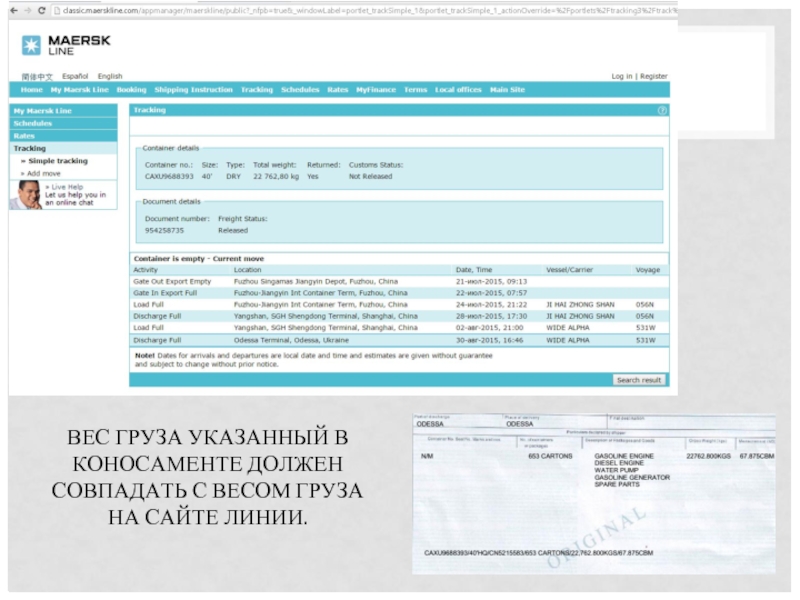Click the browser address bar URL
Screen dimensions: 800x600
[365, 10]
